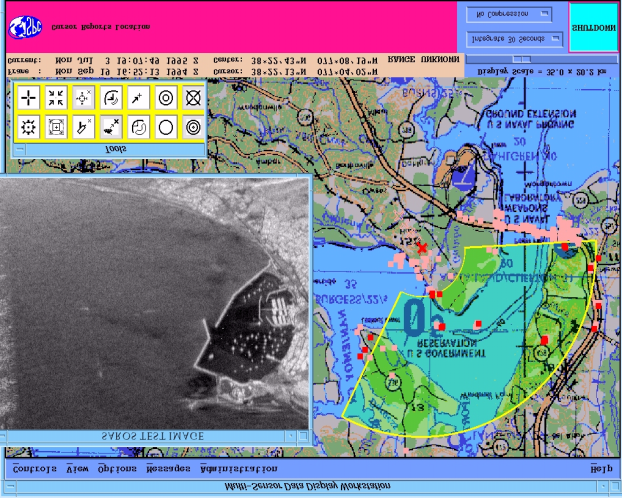Open the No Compression option menu
Viewport: 622px width, 498px height.
click(509, 14)
